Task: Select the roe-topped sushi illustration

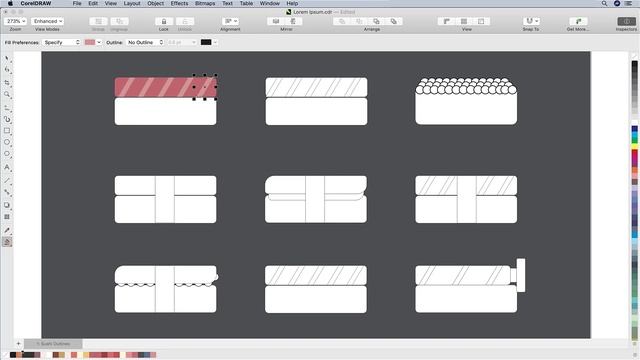Action: tap(466, 101)
